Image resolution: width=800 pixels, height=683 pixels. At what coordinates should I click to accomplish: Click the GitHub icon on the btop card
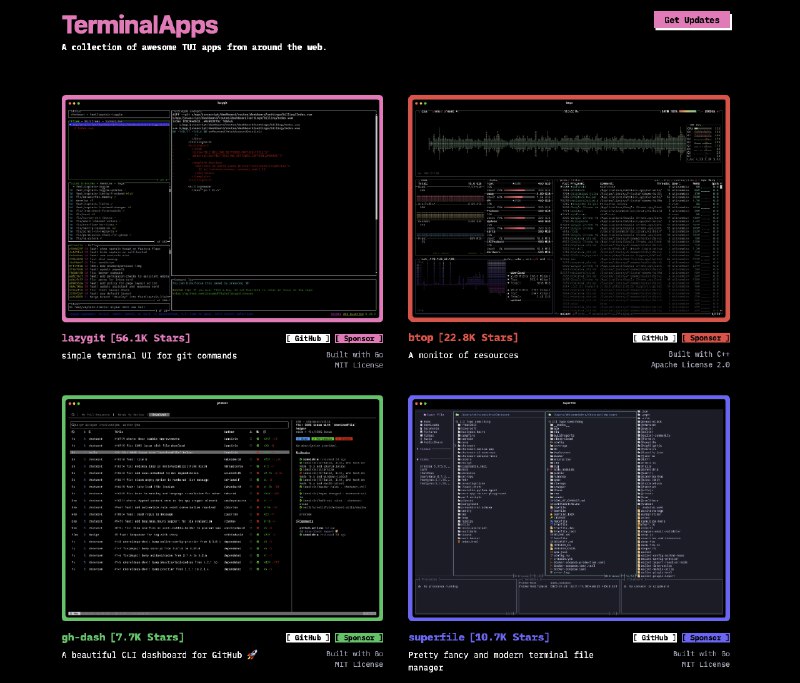[654, 338]
